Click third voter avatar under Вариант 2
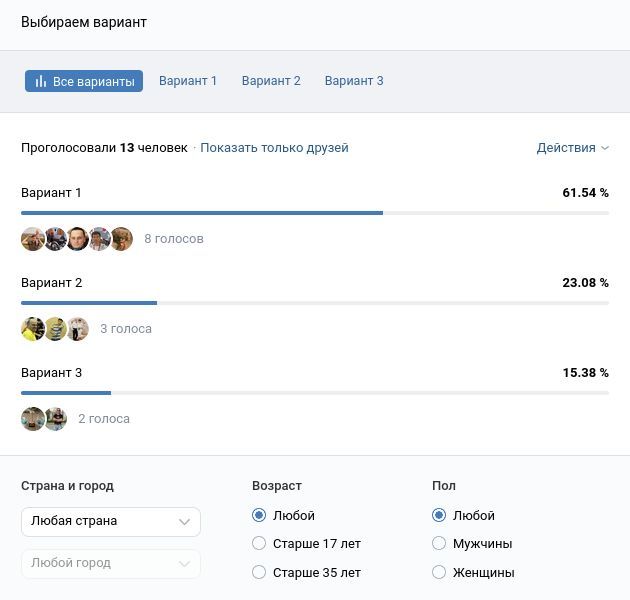Image resolution: width=630 pixels, height=600 pixels. 78,329
